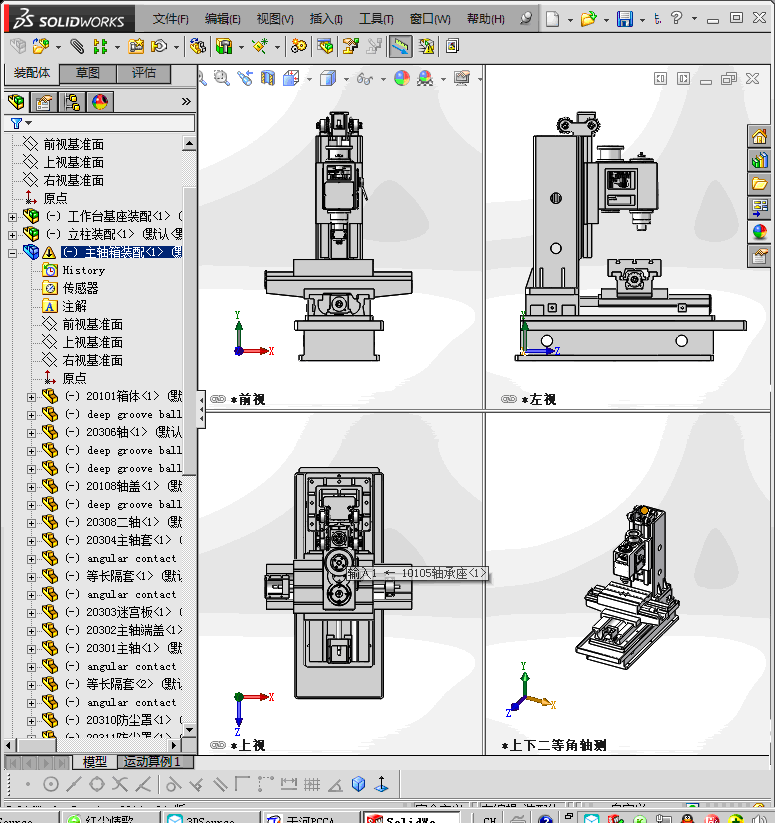
Task: Open the DisplayManager color ball tab
Action: point(100,102)
